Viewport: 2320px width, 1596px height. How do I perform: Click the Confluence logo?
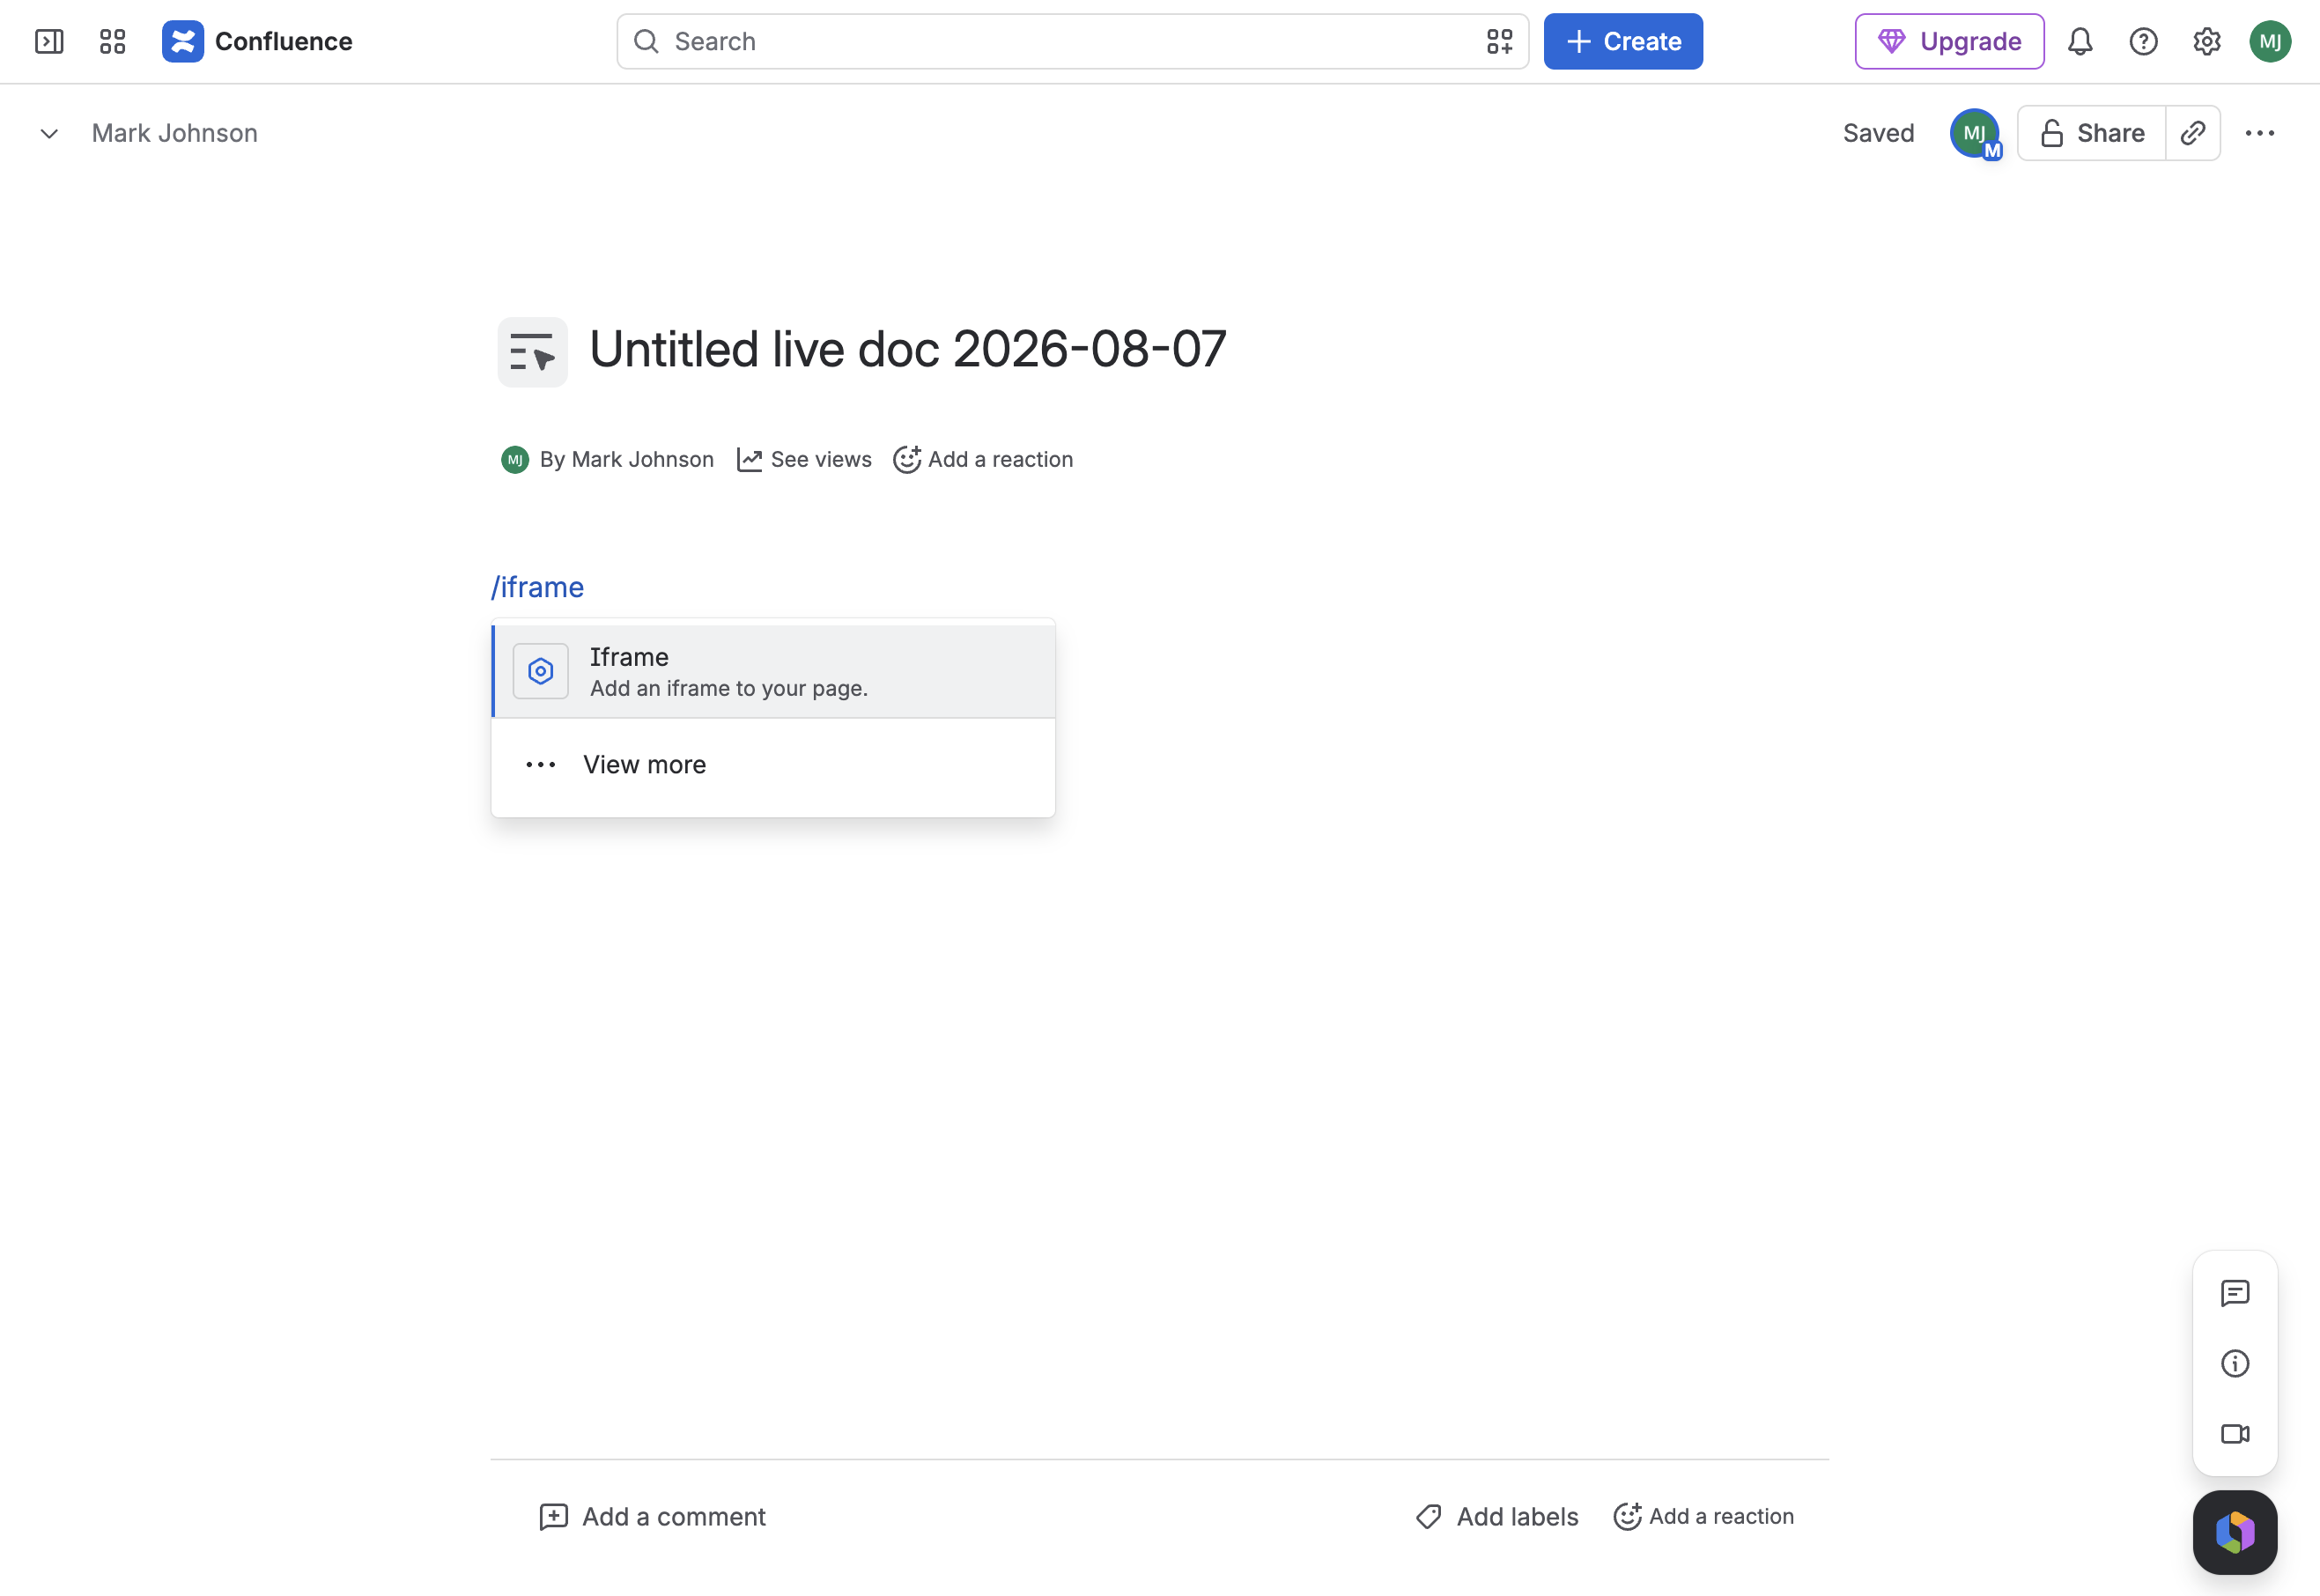click(x=257, y=41)
